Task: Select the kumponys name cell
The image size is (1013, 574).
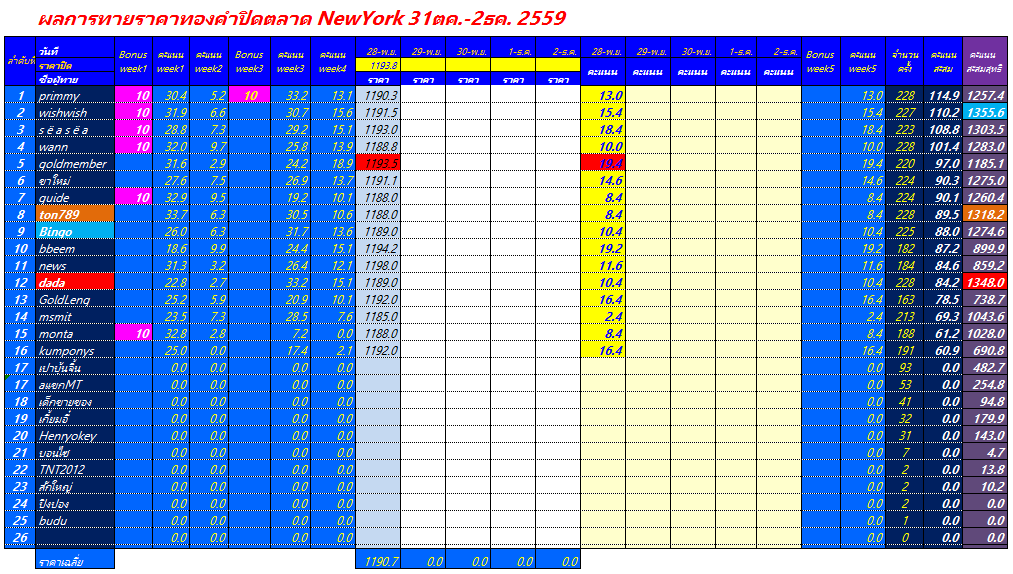Action: [x=75, y=350]
